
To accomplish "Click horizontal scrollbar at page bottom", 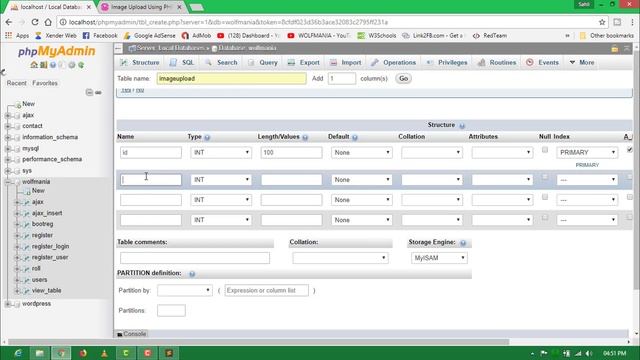I will (x=258, y=342).
